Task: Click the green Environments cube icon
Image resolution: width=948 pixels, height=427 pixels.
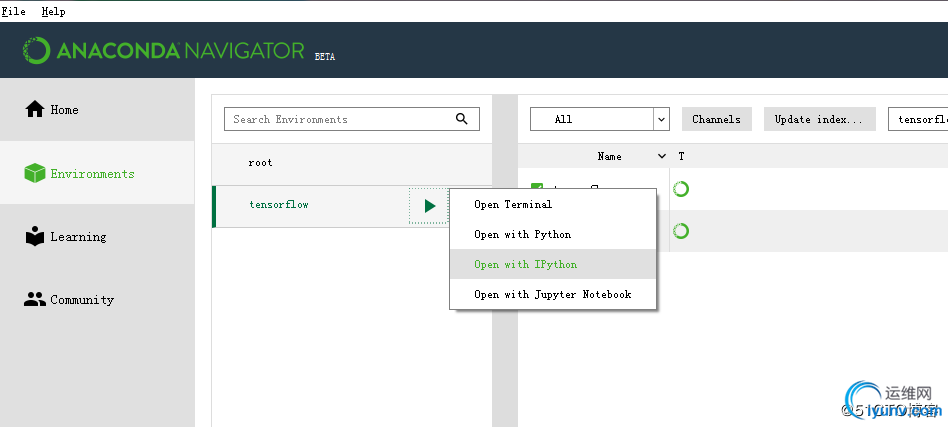Action: pos(34,173)
